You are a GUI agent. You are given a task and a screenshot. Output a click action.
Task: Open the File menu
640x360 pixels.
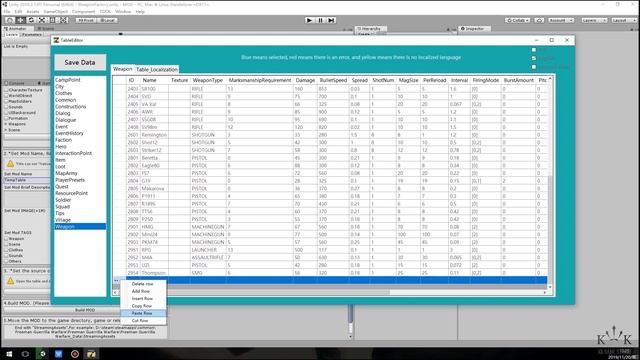pyautogui.click(x=7, y=11)
